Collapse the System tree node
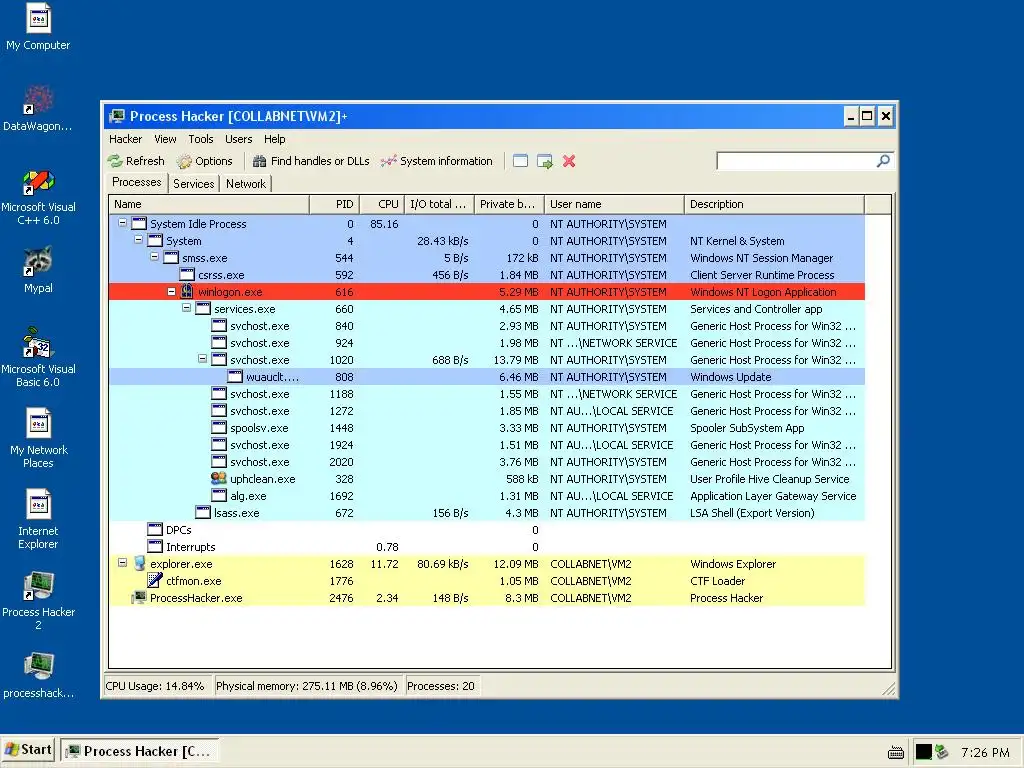1024x768 pixels. (138, 240)
